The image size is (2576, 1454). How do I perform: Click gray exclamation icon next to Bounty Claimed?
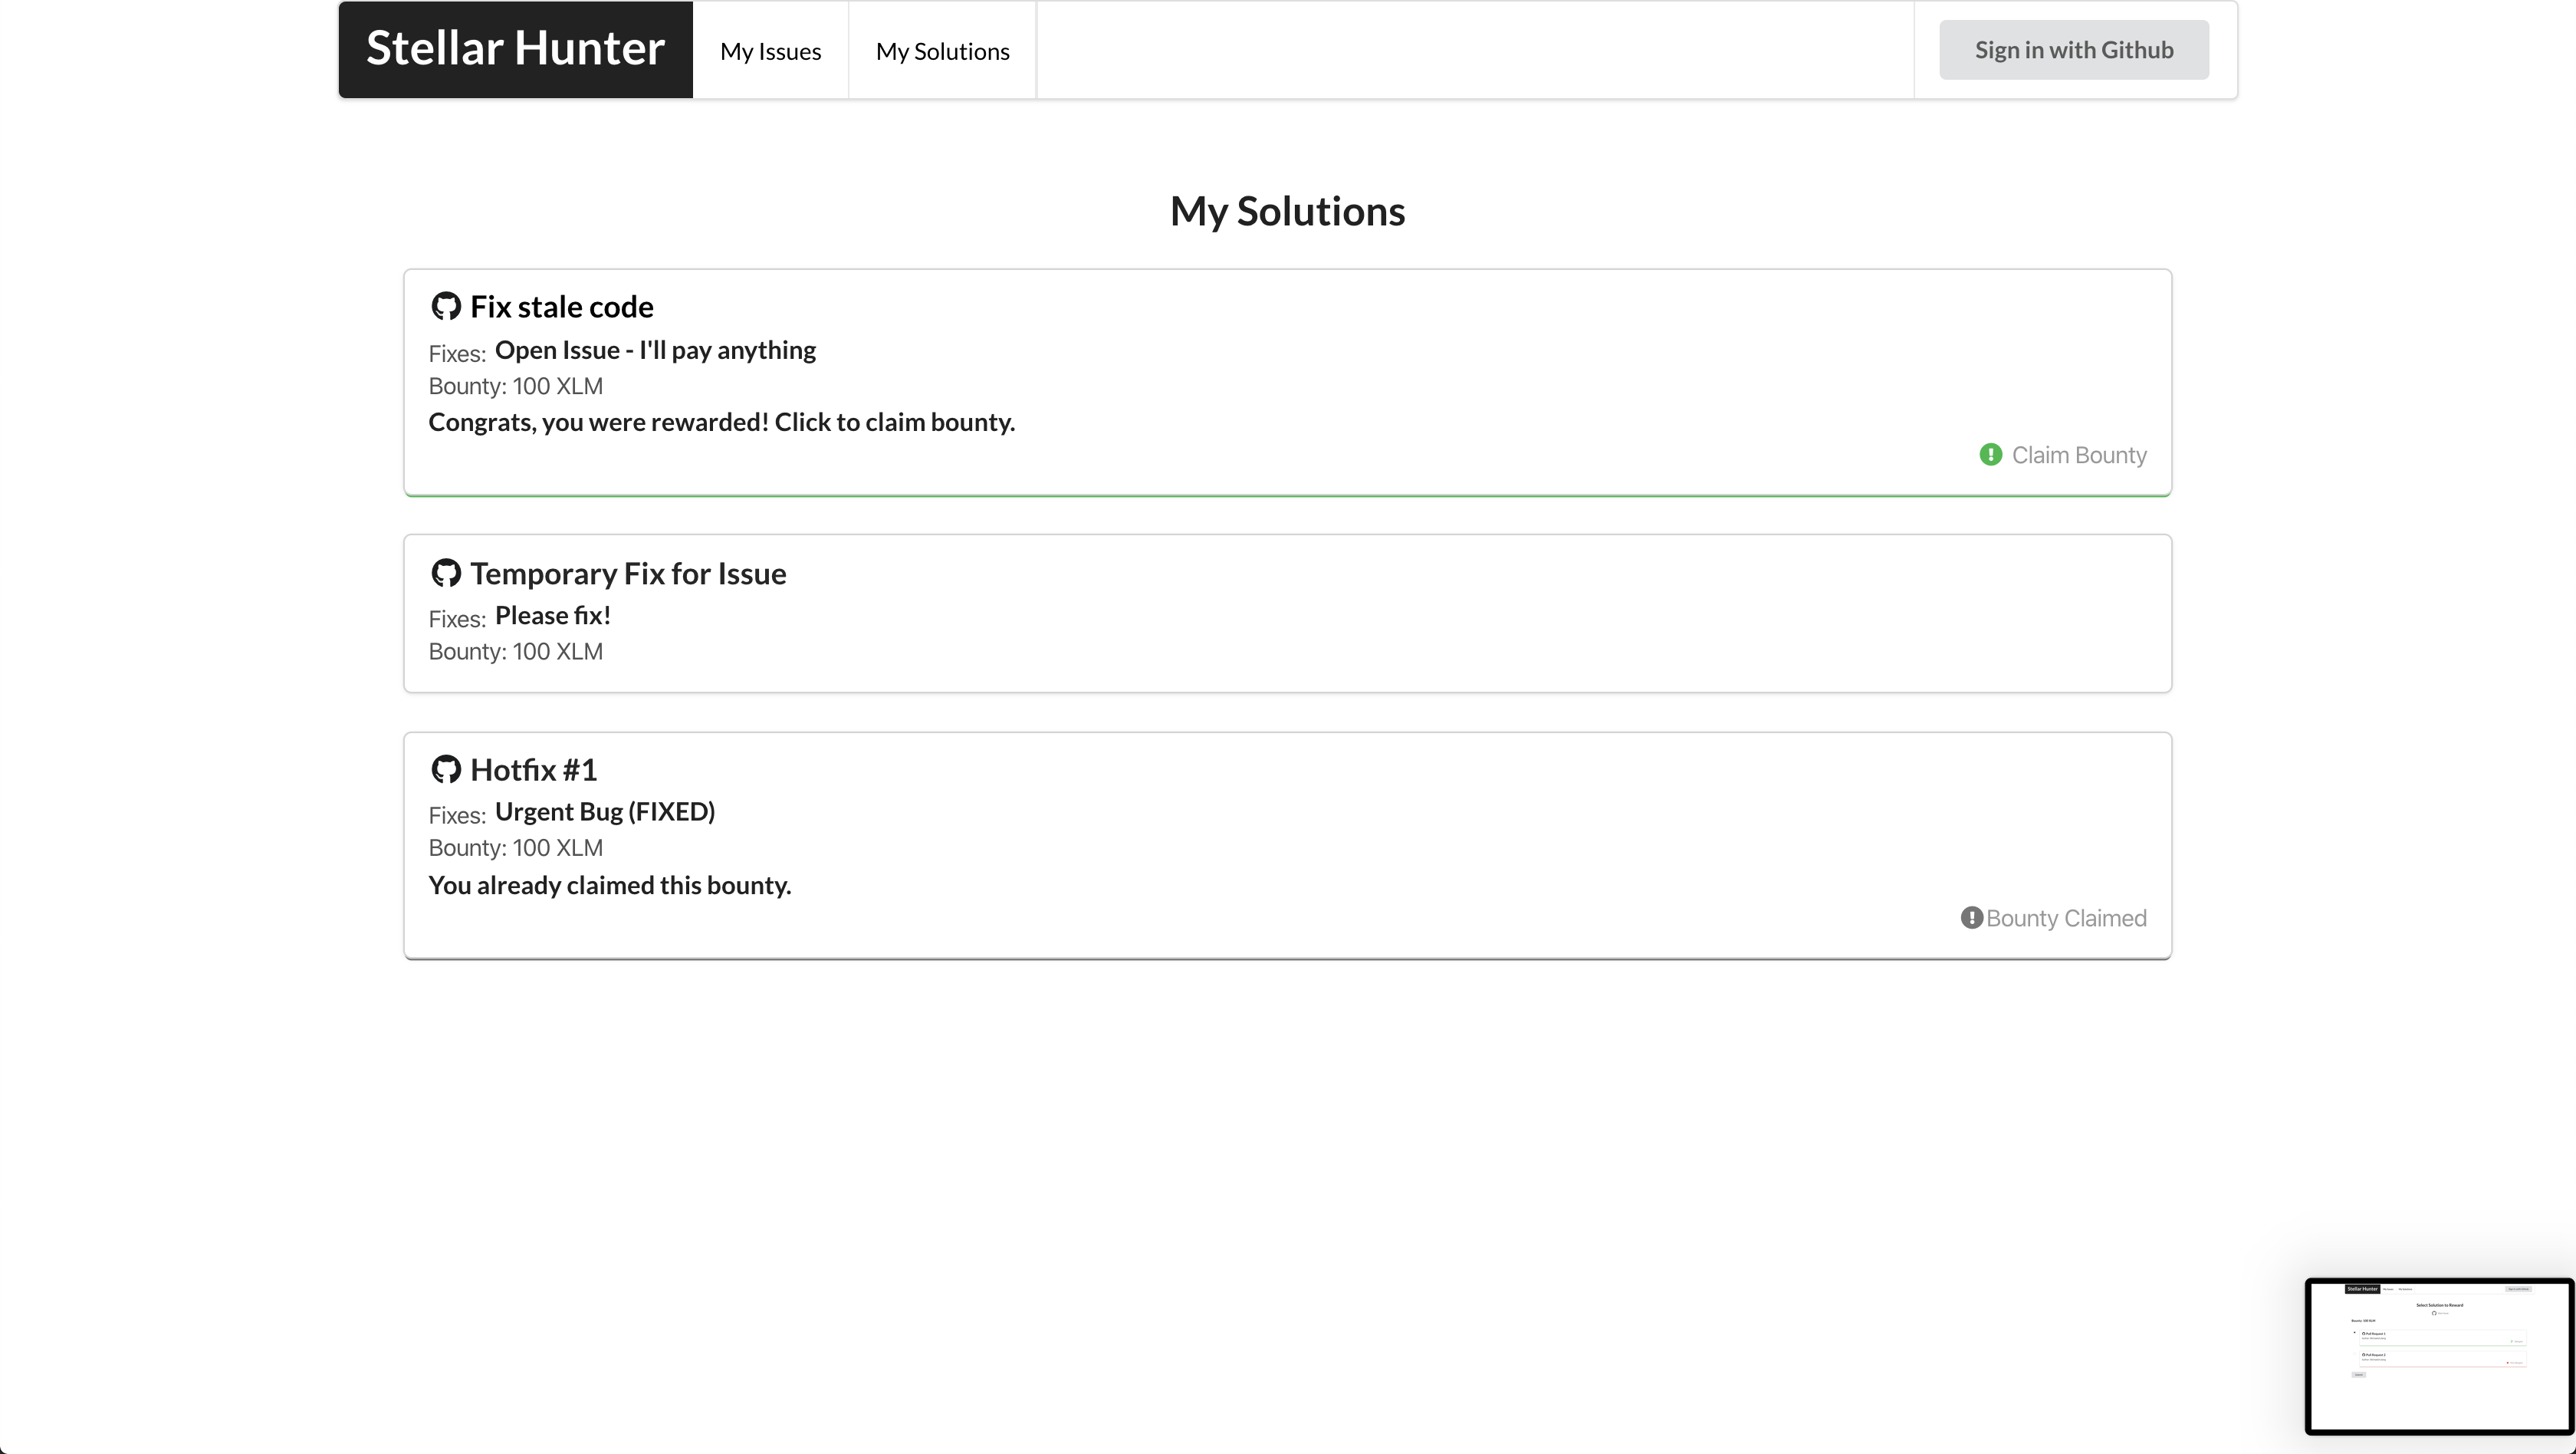coord(1971,918)
